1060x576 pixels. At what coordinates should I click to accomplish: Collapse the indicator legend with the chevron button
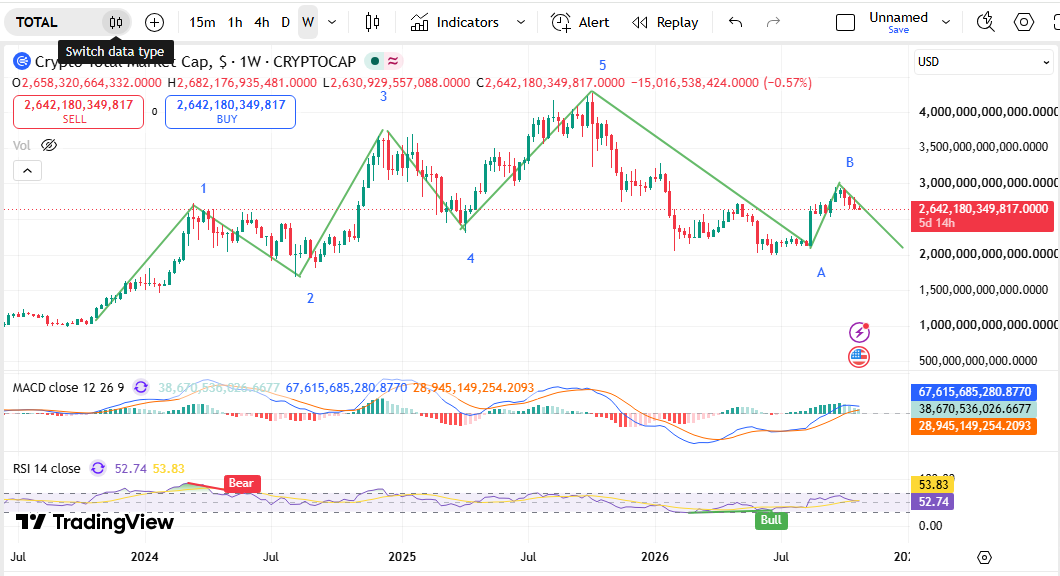click(x=28, y=170)
